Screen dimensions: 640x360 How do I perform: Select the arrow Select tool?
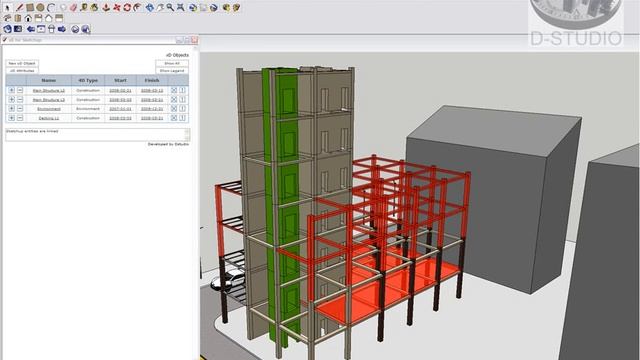[7, 7]
